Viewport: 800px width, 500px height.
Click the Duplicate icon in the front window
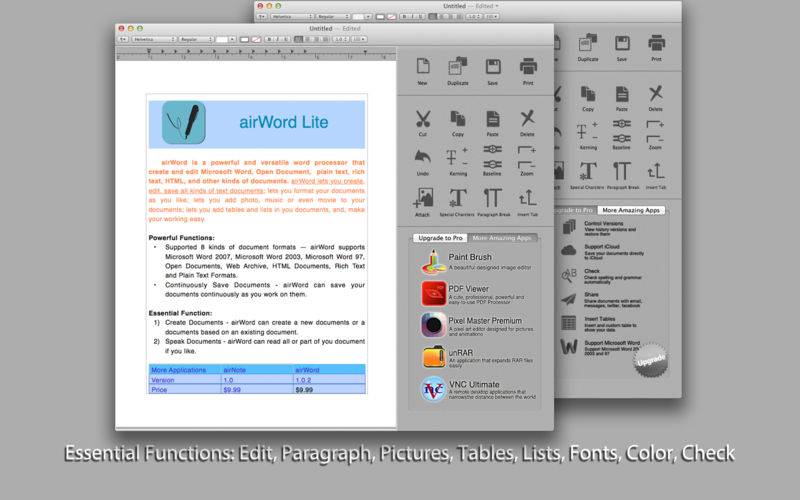pyautogui.click(x=458, y=67)
